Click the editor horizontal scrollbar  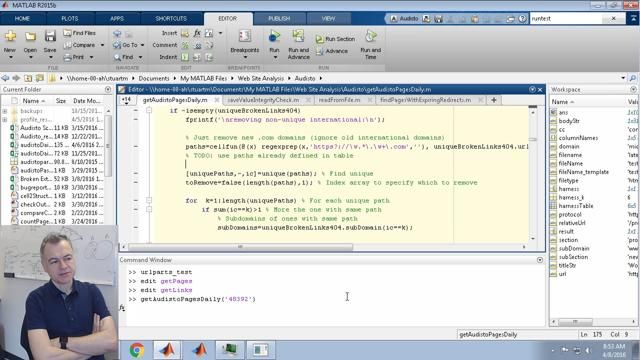[240, 247]
